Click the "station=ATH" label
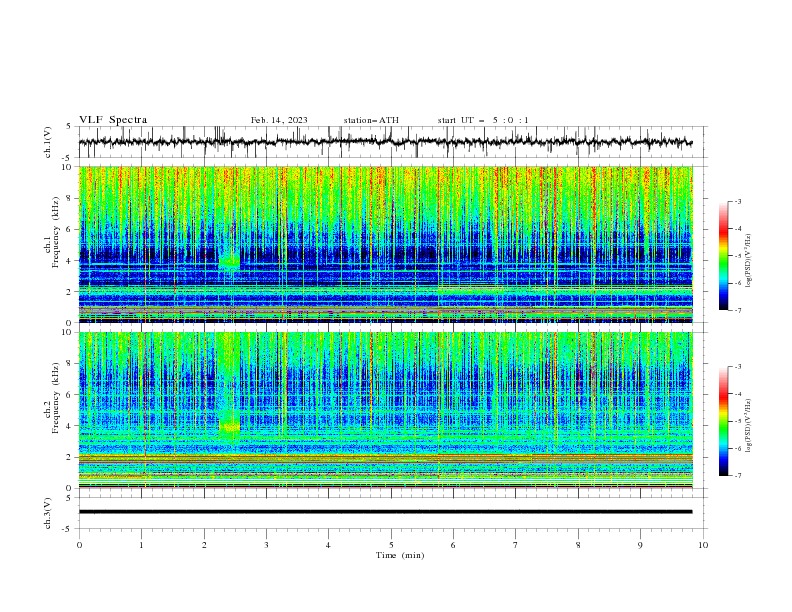The image size is (792, 612). pos(371,120)
